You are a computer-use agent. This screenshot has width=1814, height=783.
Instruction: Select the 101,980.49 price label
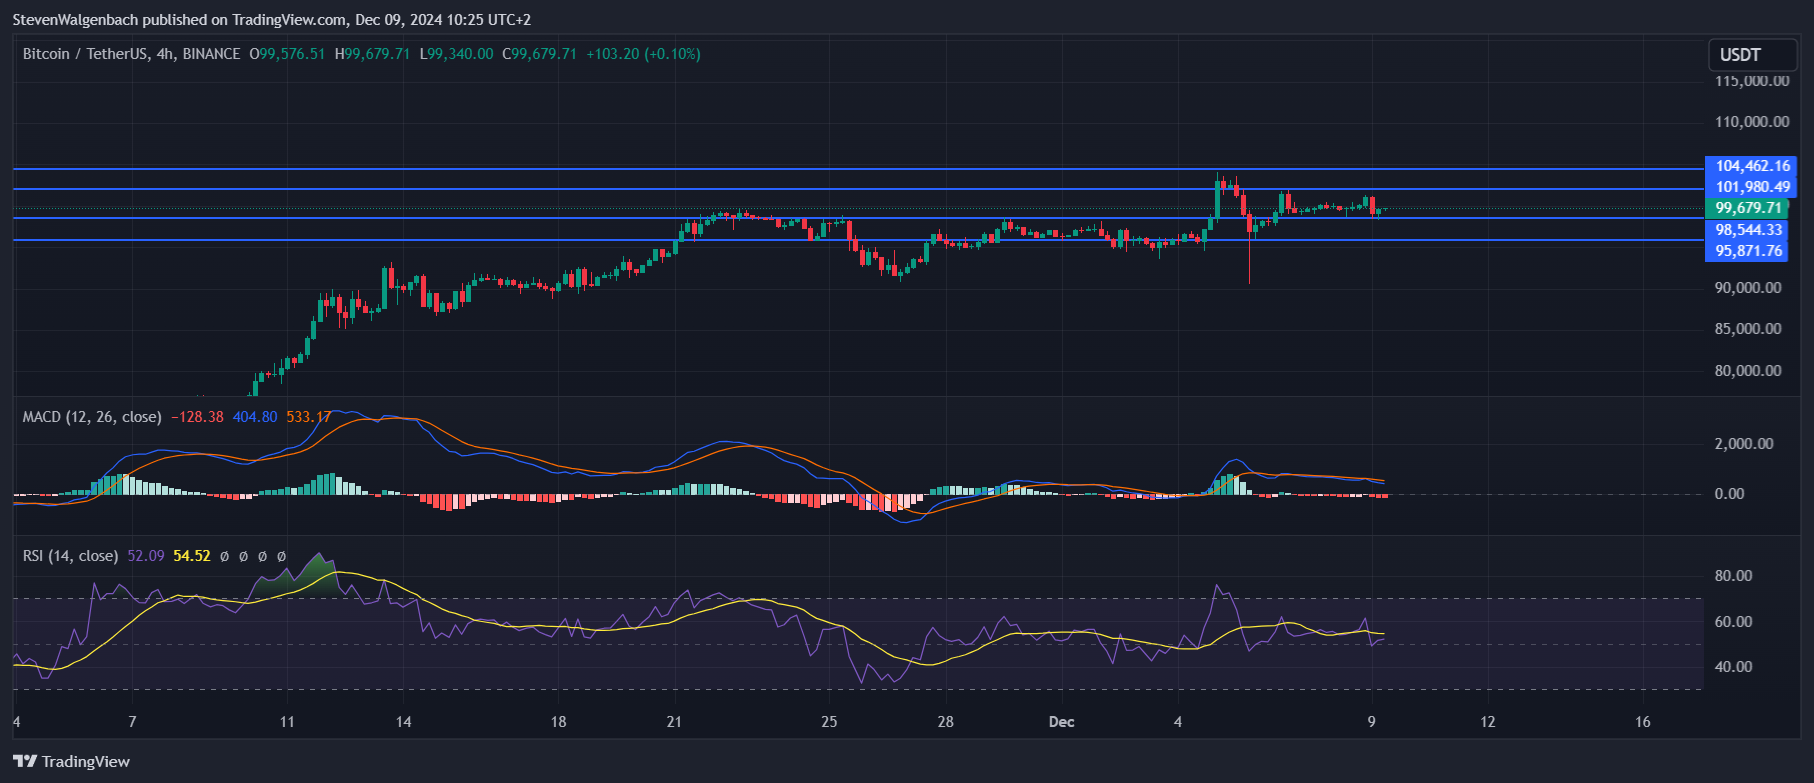click(x=1752, y=187)
